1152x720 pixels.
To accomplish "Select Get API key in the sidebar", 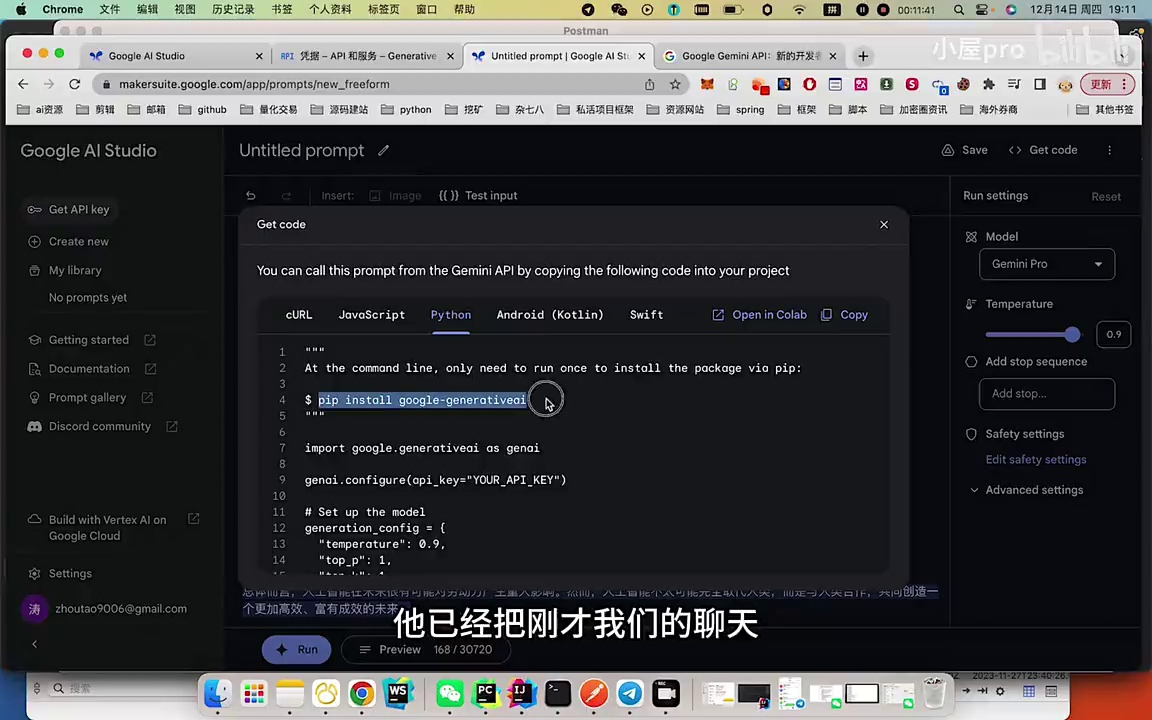I will click(x=79, y=209).
